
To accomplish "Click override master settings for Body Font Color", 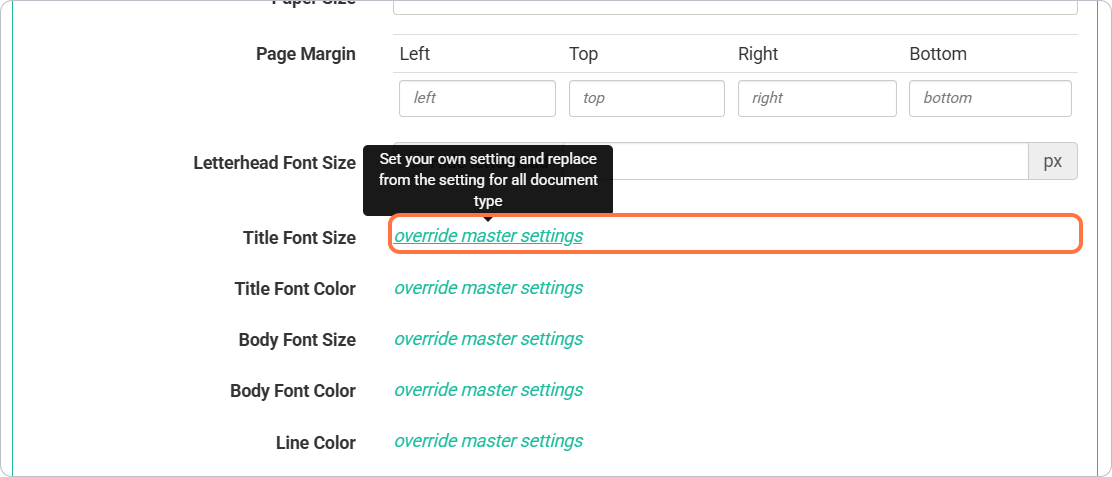I will [489, 390].
